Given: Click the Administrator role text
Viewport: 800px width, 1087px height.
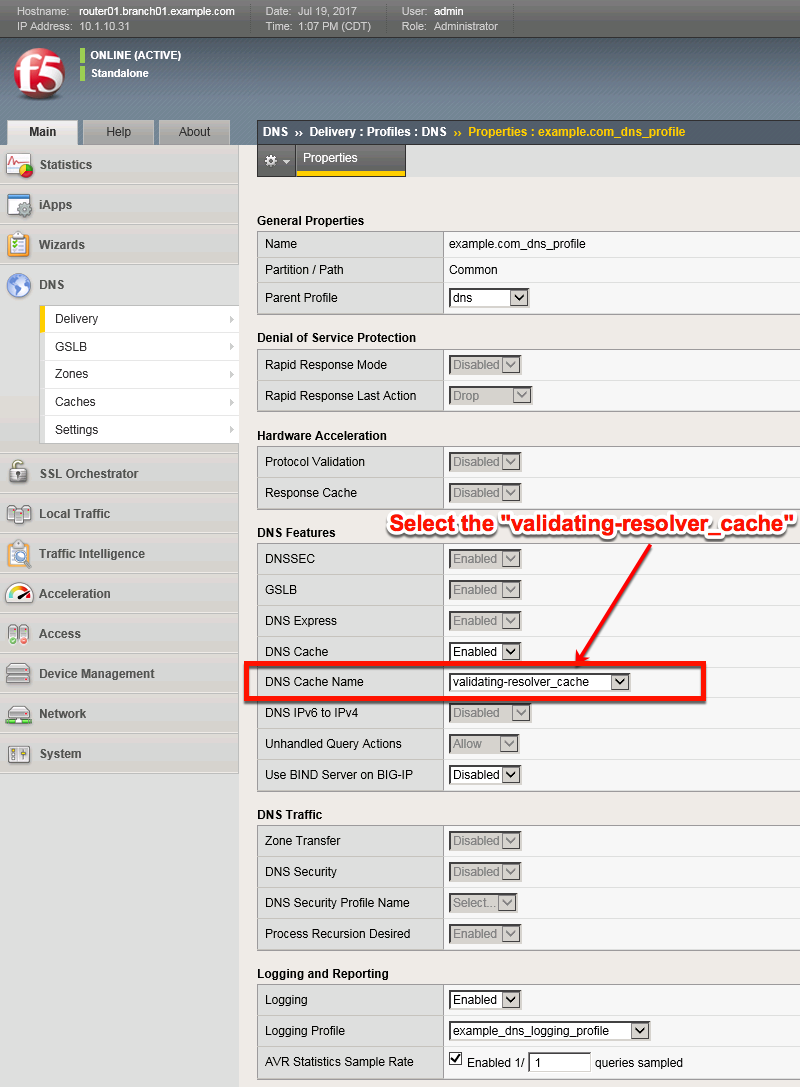Looking at the screenshot, I should pyautogui.click(x=466, y=26).
